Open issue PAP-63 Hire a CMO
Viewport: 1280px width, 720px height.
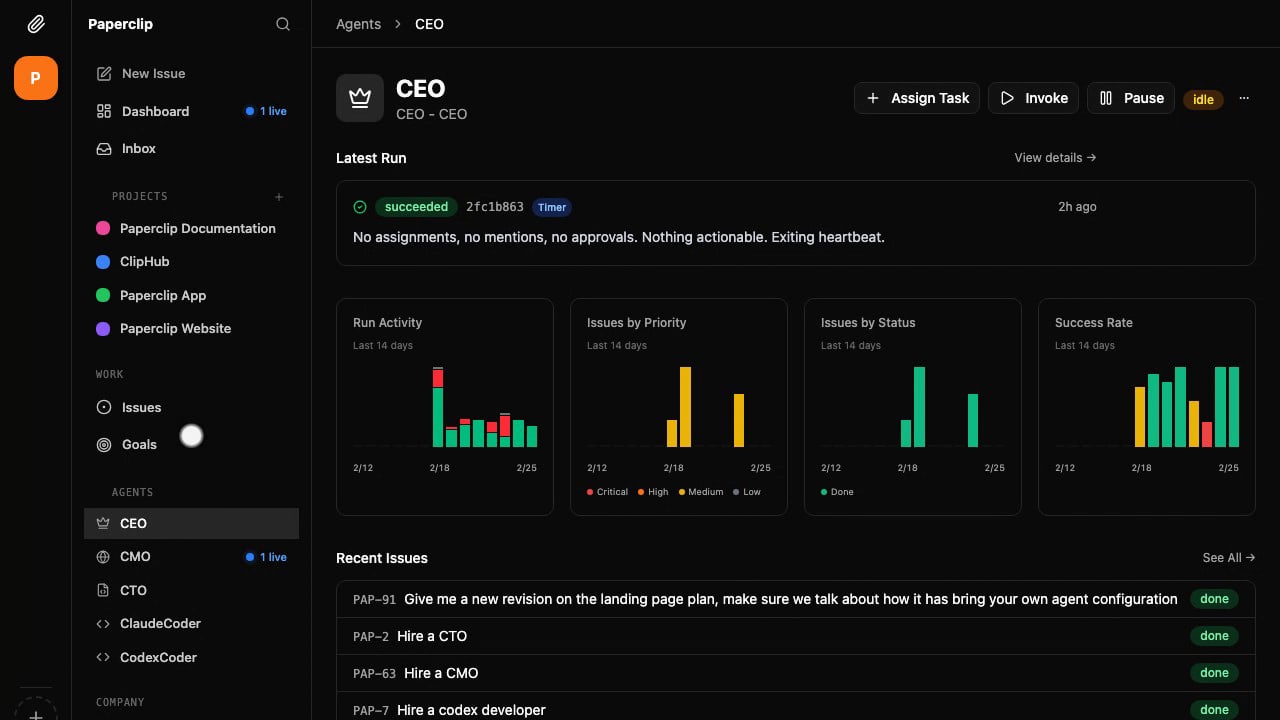(796, 673)
